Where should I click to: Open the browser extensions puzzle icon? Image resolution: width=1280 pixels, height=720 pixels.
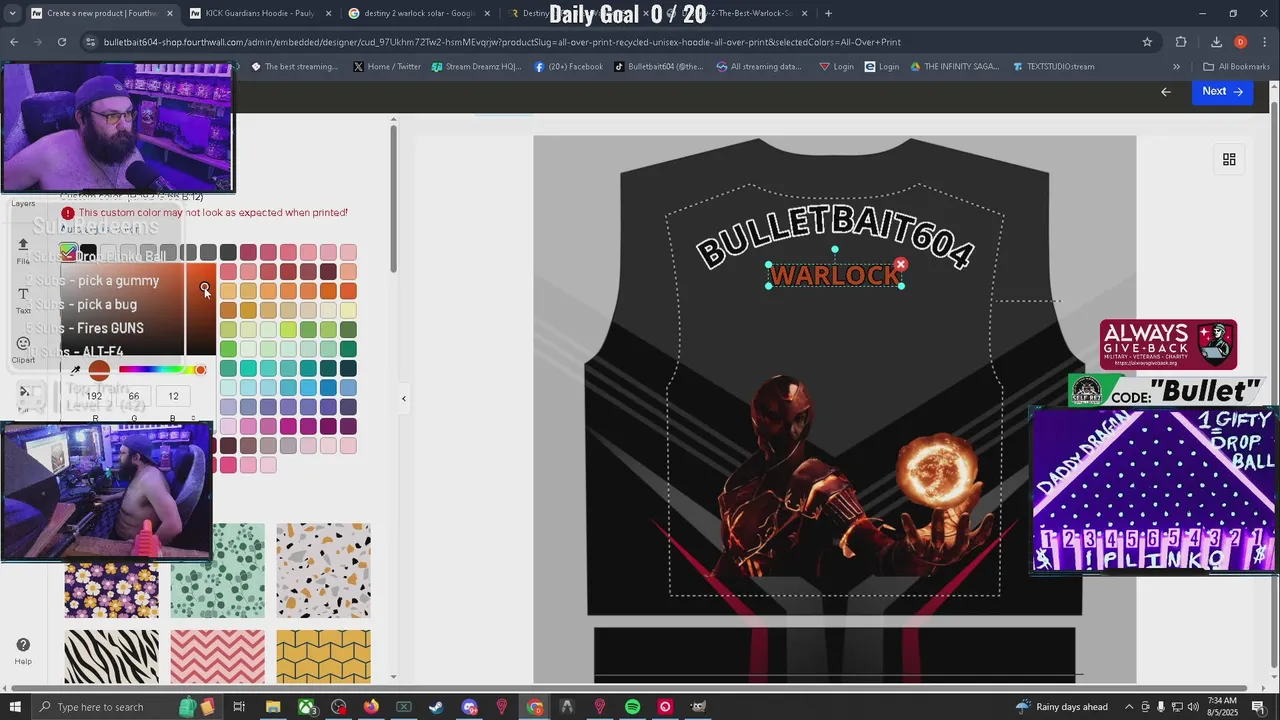coord(1181,42)
